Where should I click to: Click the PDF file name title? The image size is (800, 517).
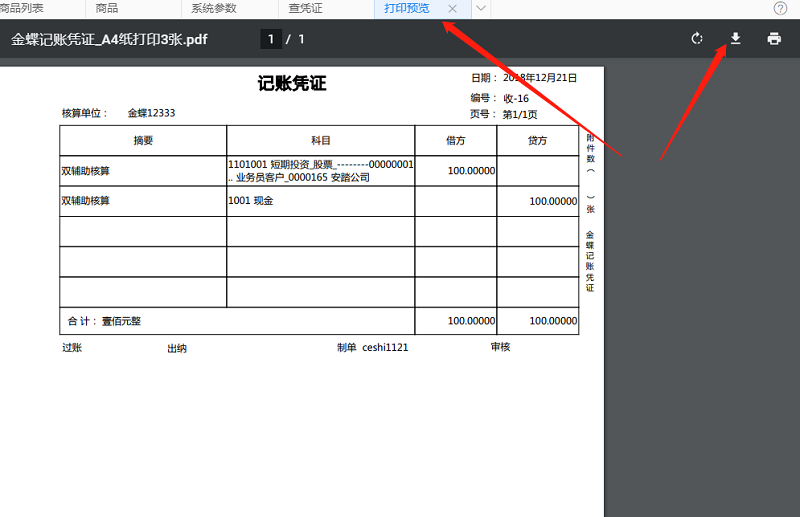[x=110, y=40]
